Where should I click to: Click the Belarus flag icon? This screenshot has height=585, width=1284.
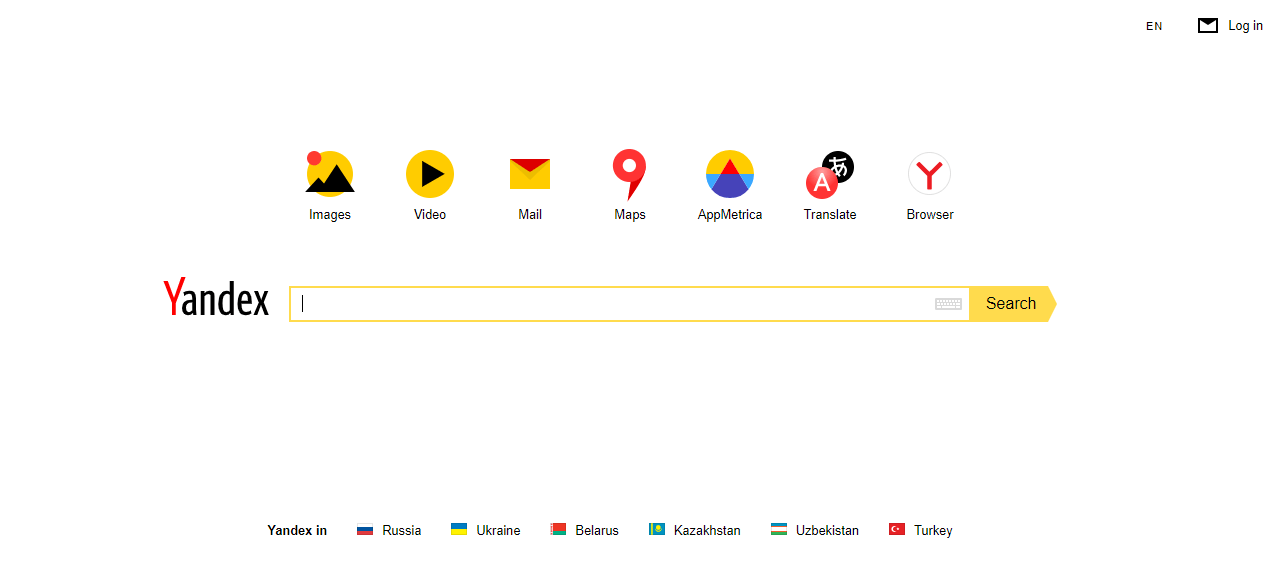coord(558,530)
